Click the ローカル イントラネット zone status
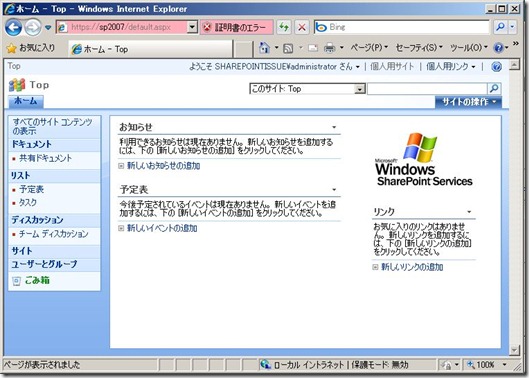The width and height of the screenshot is (529, 378). [334, 364]
